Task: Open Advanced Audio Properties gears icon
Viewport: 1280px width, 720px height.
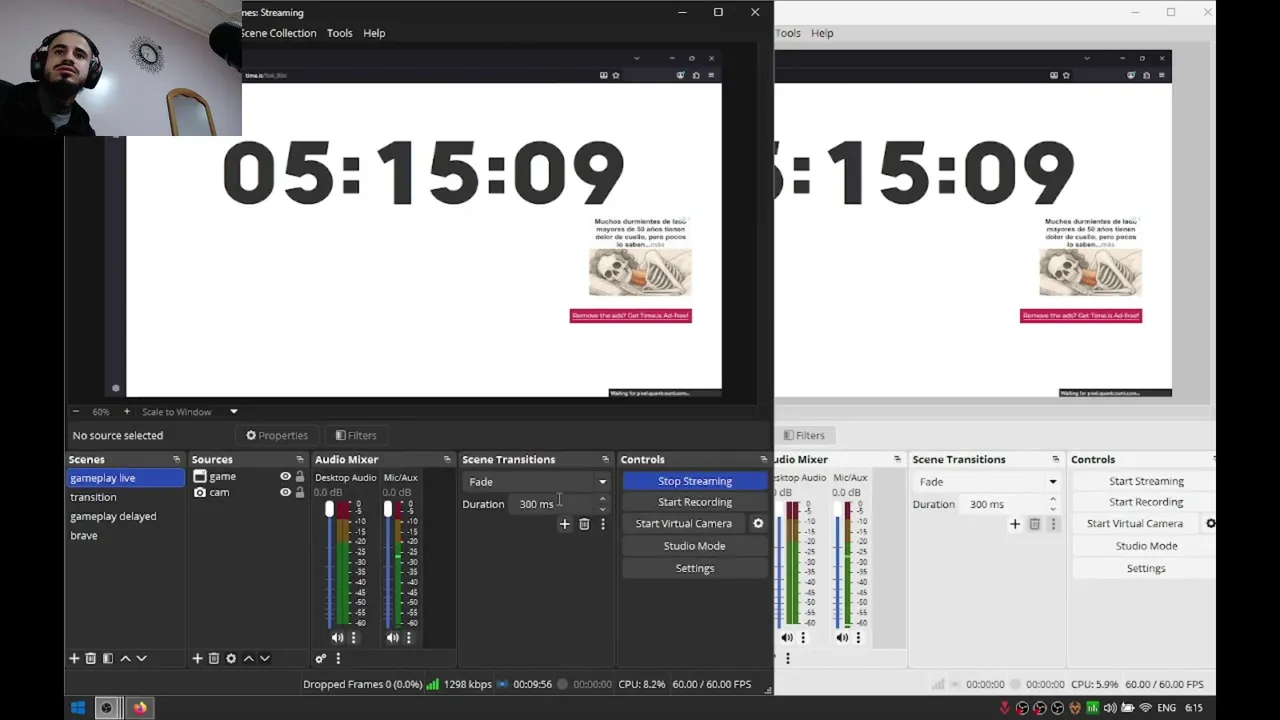Action: (x=321, y=658)
